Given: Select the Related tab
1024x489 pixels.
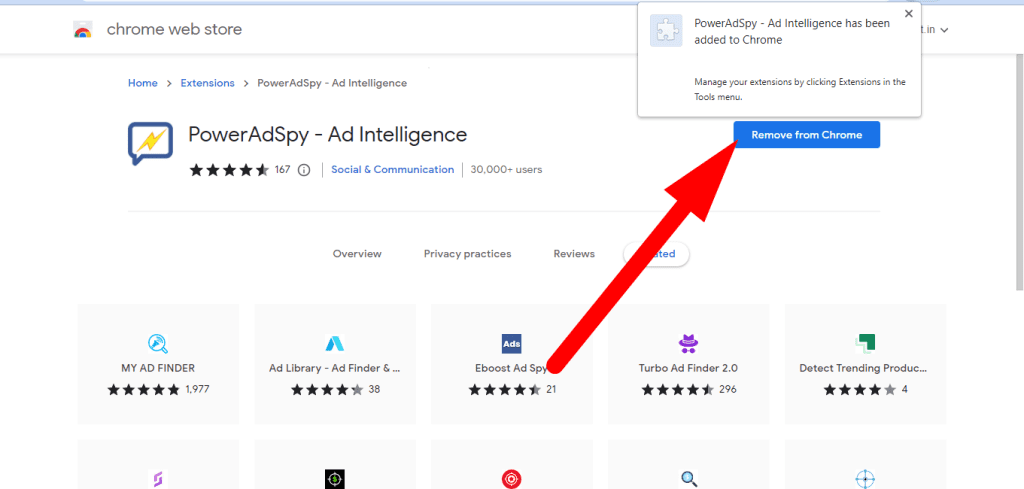Looking at the screenshot, I should tap(656, 254).
